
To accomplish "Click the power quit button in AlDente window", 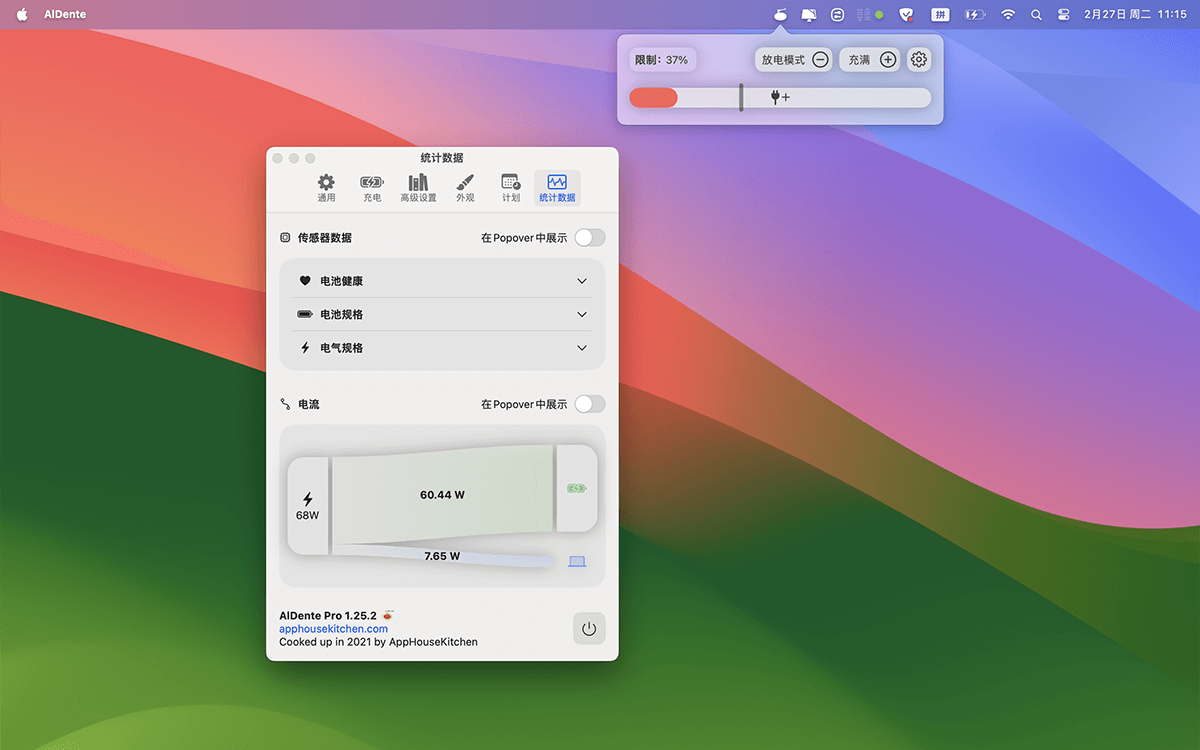I will pos(589,628).
